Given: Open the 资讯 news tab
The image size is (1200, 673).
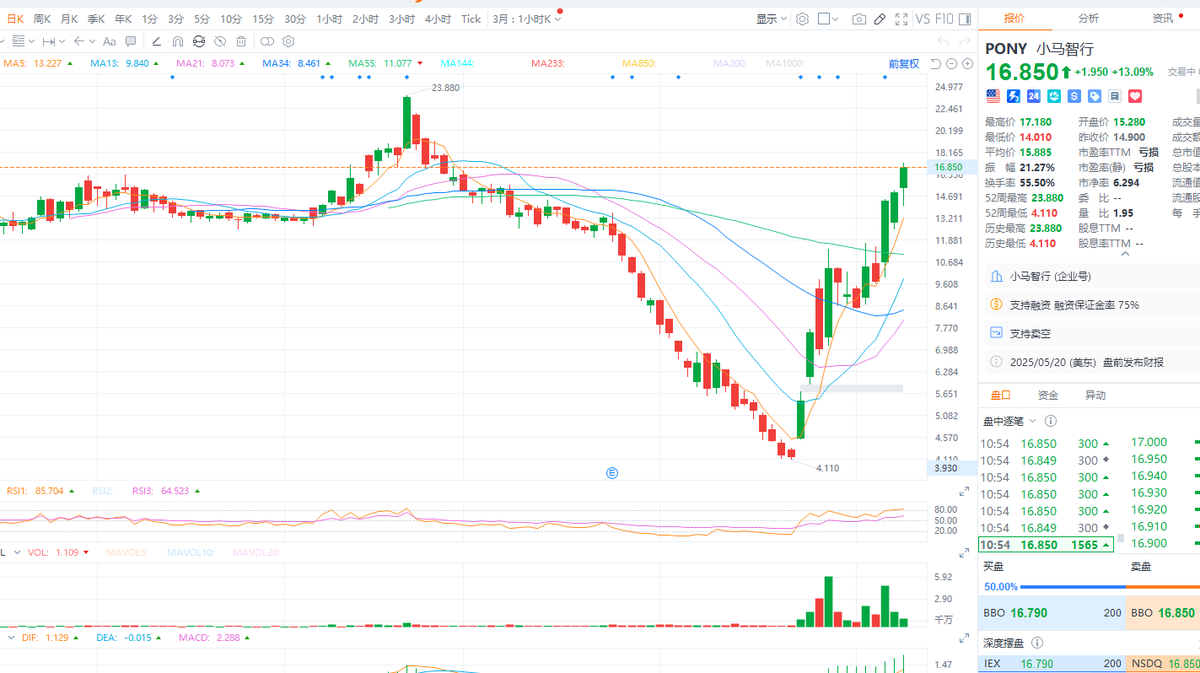Looking at the screenshot, I should [1162, 19].
